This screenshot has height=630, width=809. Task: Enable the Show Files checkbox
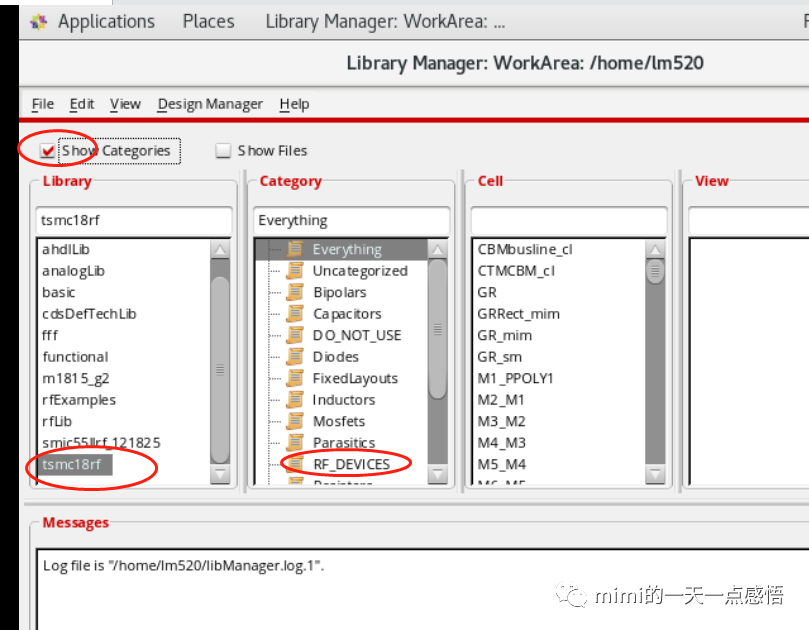(x=223, y=151)
